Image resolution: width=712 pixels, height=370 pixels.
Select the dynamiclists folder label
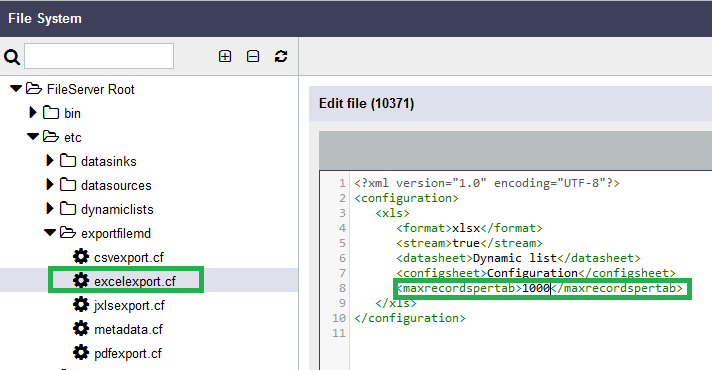pyautogui.click(x=117, y=210)
